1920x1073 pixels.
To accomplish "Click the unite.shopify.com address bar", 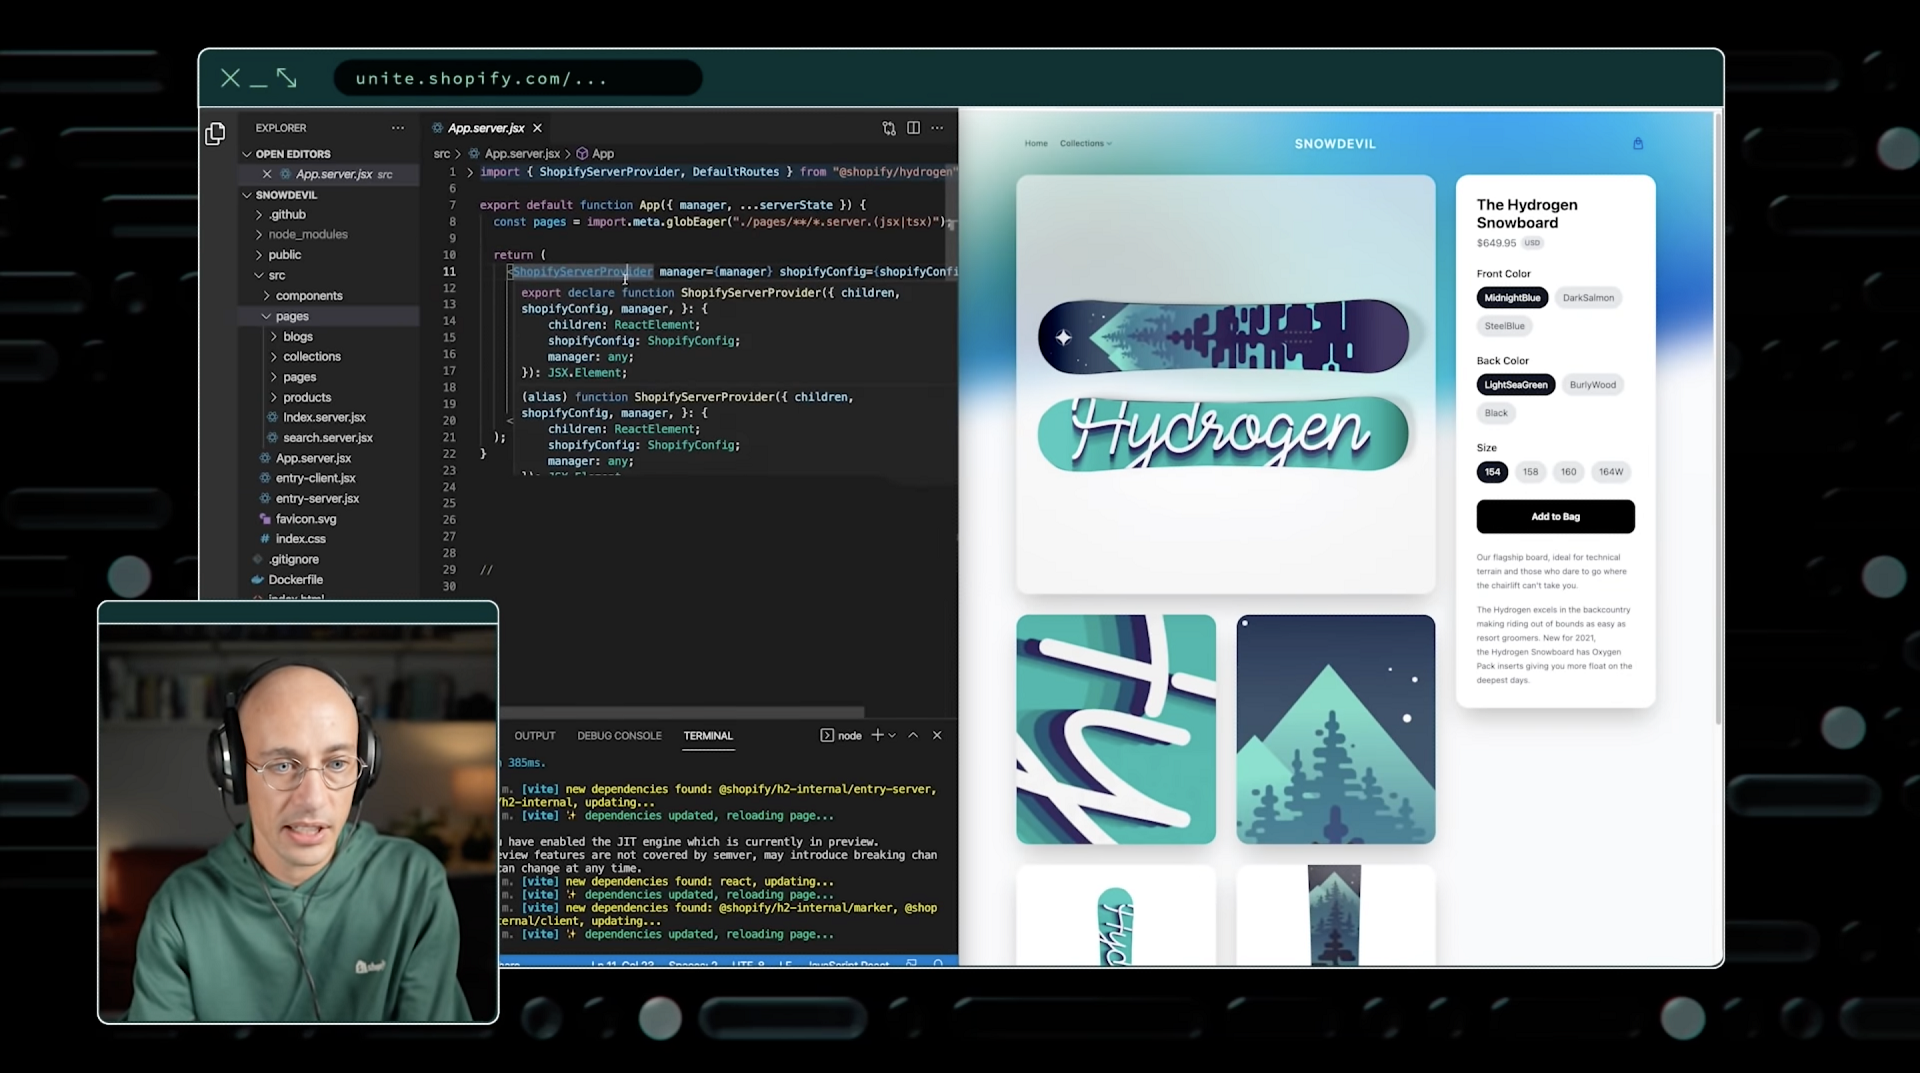I will (x=518, y=78).
